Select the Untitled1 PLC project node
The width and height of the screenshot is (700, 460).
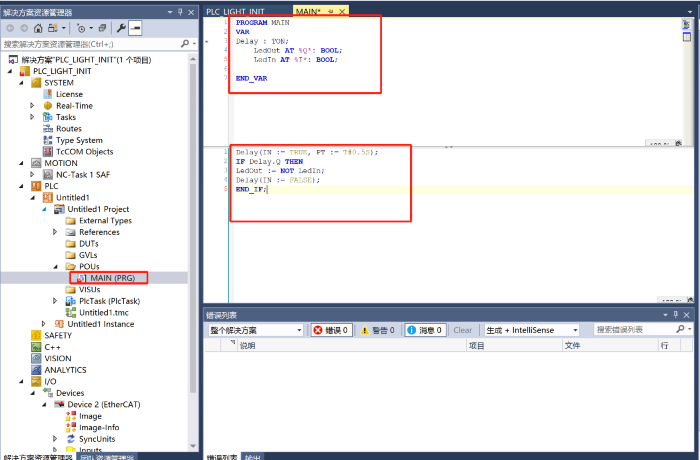click(x=72, y=197)
